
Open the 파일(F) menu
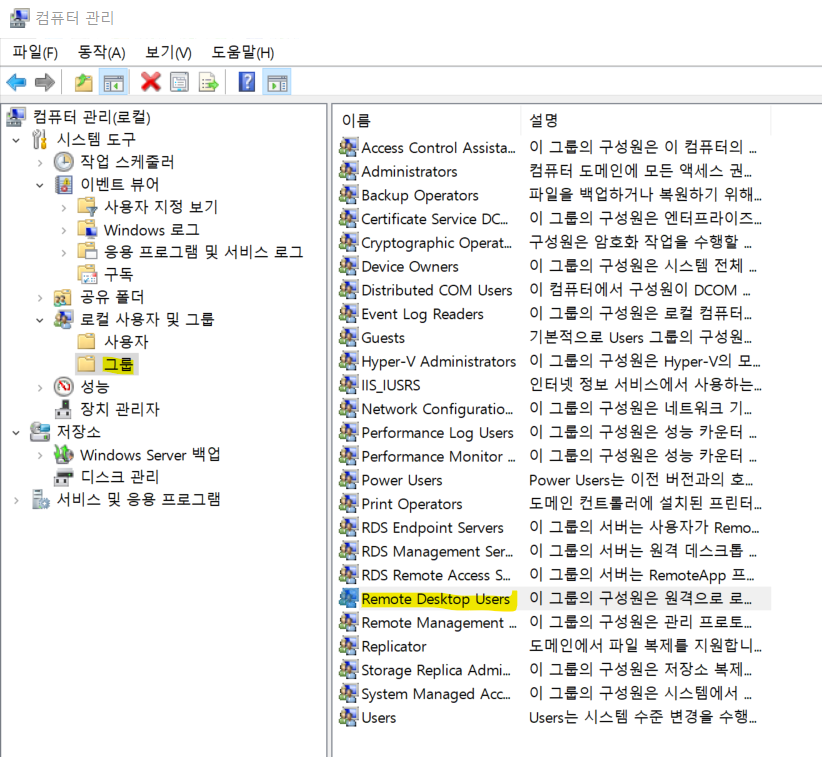[35, 52]
